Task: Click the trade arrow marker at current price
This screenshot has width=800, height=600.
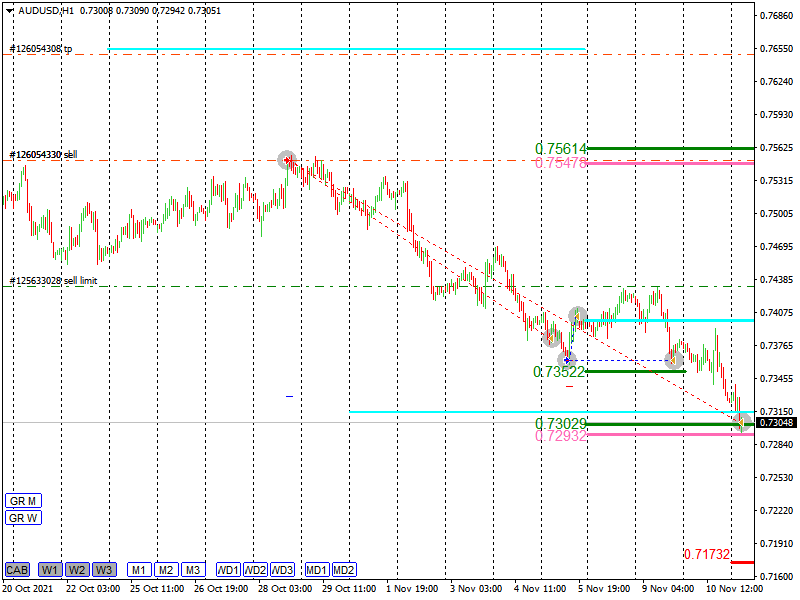Action: [x=743, y=423]
